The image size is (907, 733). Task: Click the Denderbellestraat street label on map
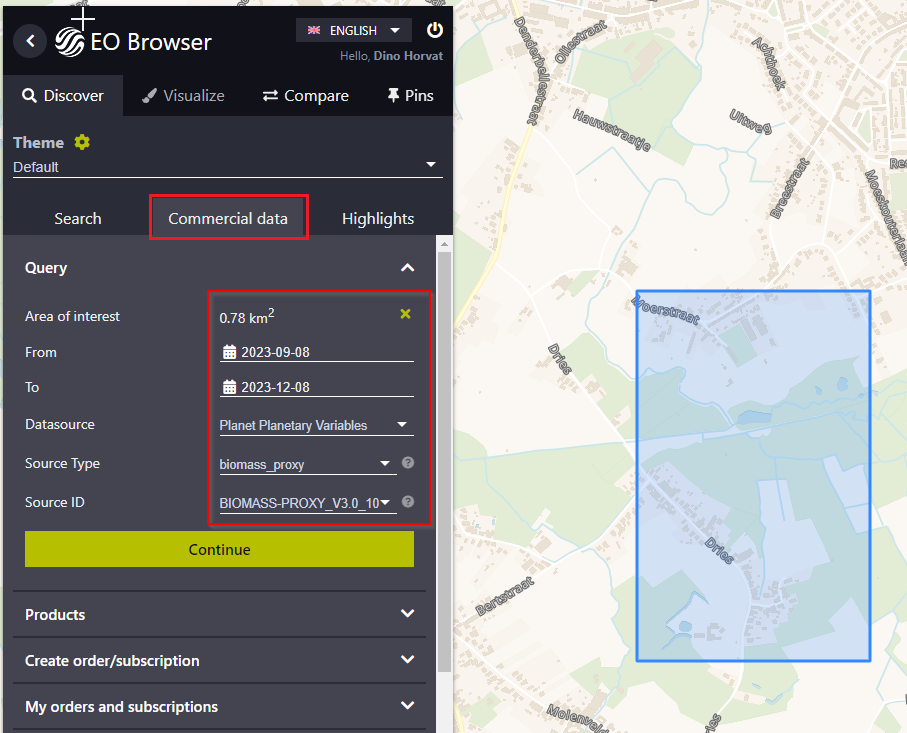click(530, 71)
